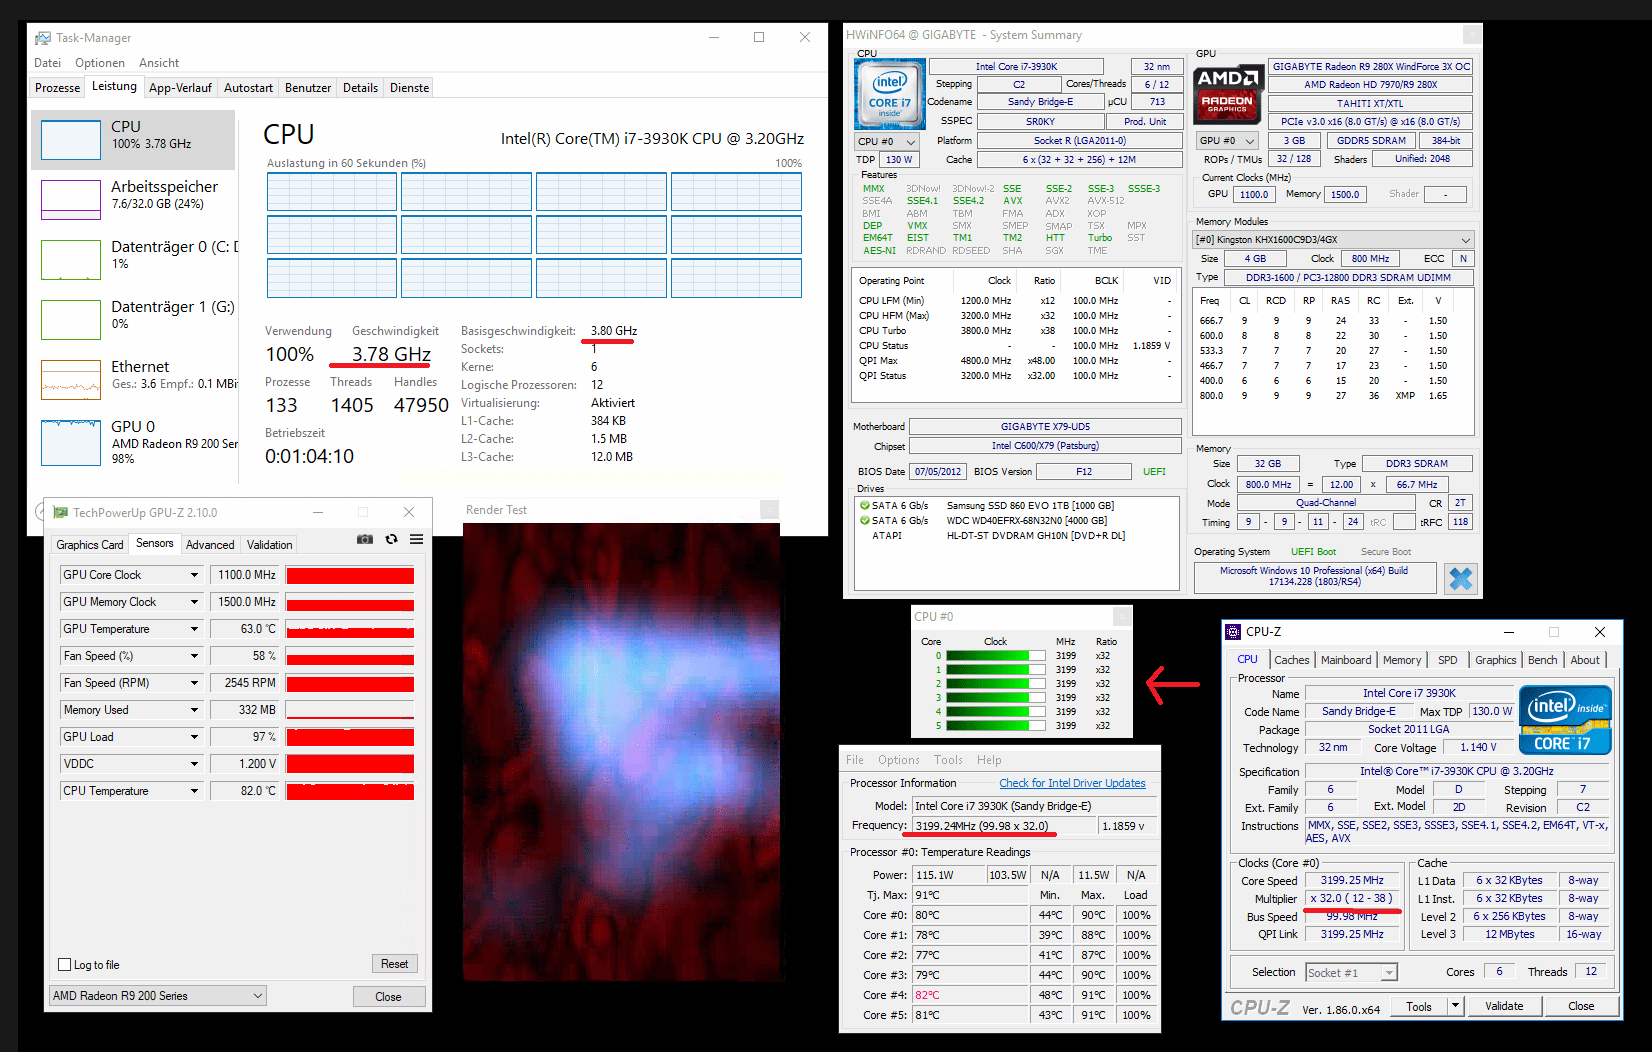The height and width of the screenshot is (1052, 1652).
Task: Click the Frequency field in the temperature tool
Action: point(1003,826)
